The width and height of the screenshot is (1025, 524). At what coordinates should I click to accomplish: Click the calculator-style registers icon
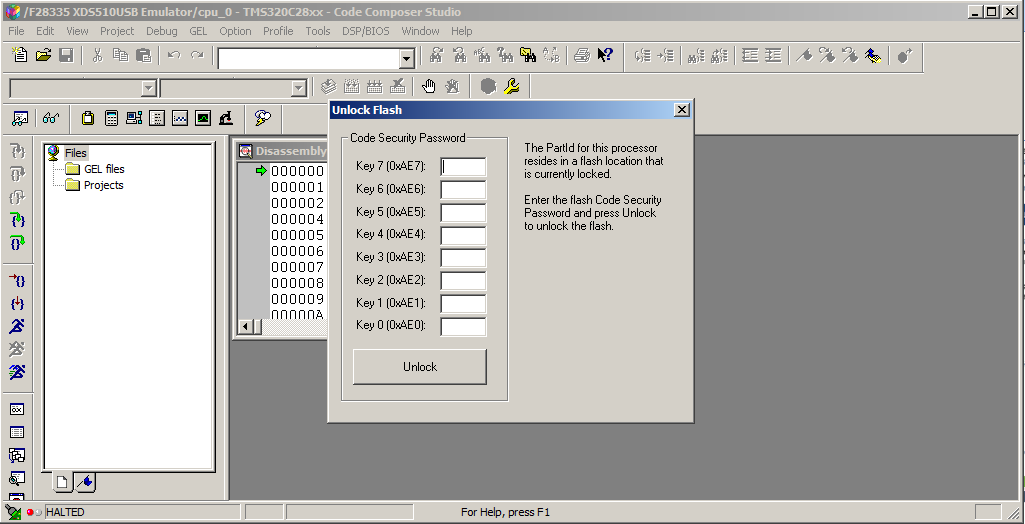pyautogui.click(x=111, y=118)
